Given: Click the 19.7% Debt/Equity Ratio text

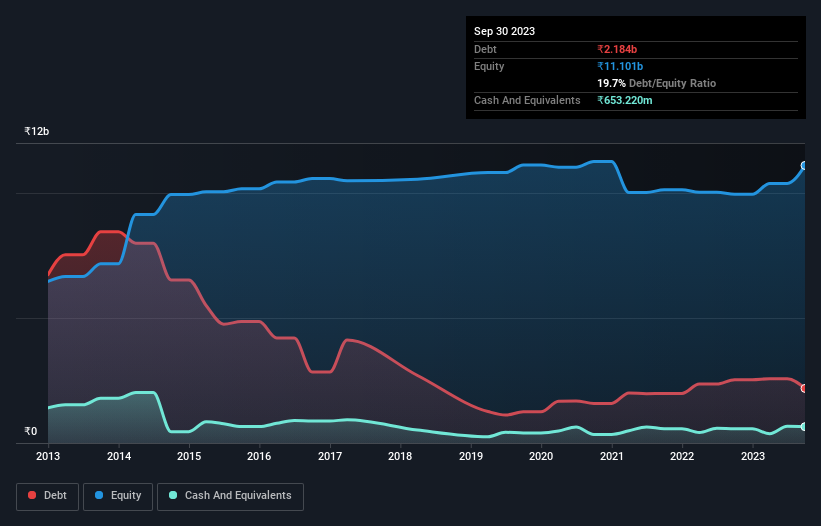Looking at the screenshot, I should point(657,83).
